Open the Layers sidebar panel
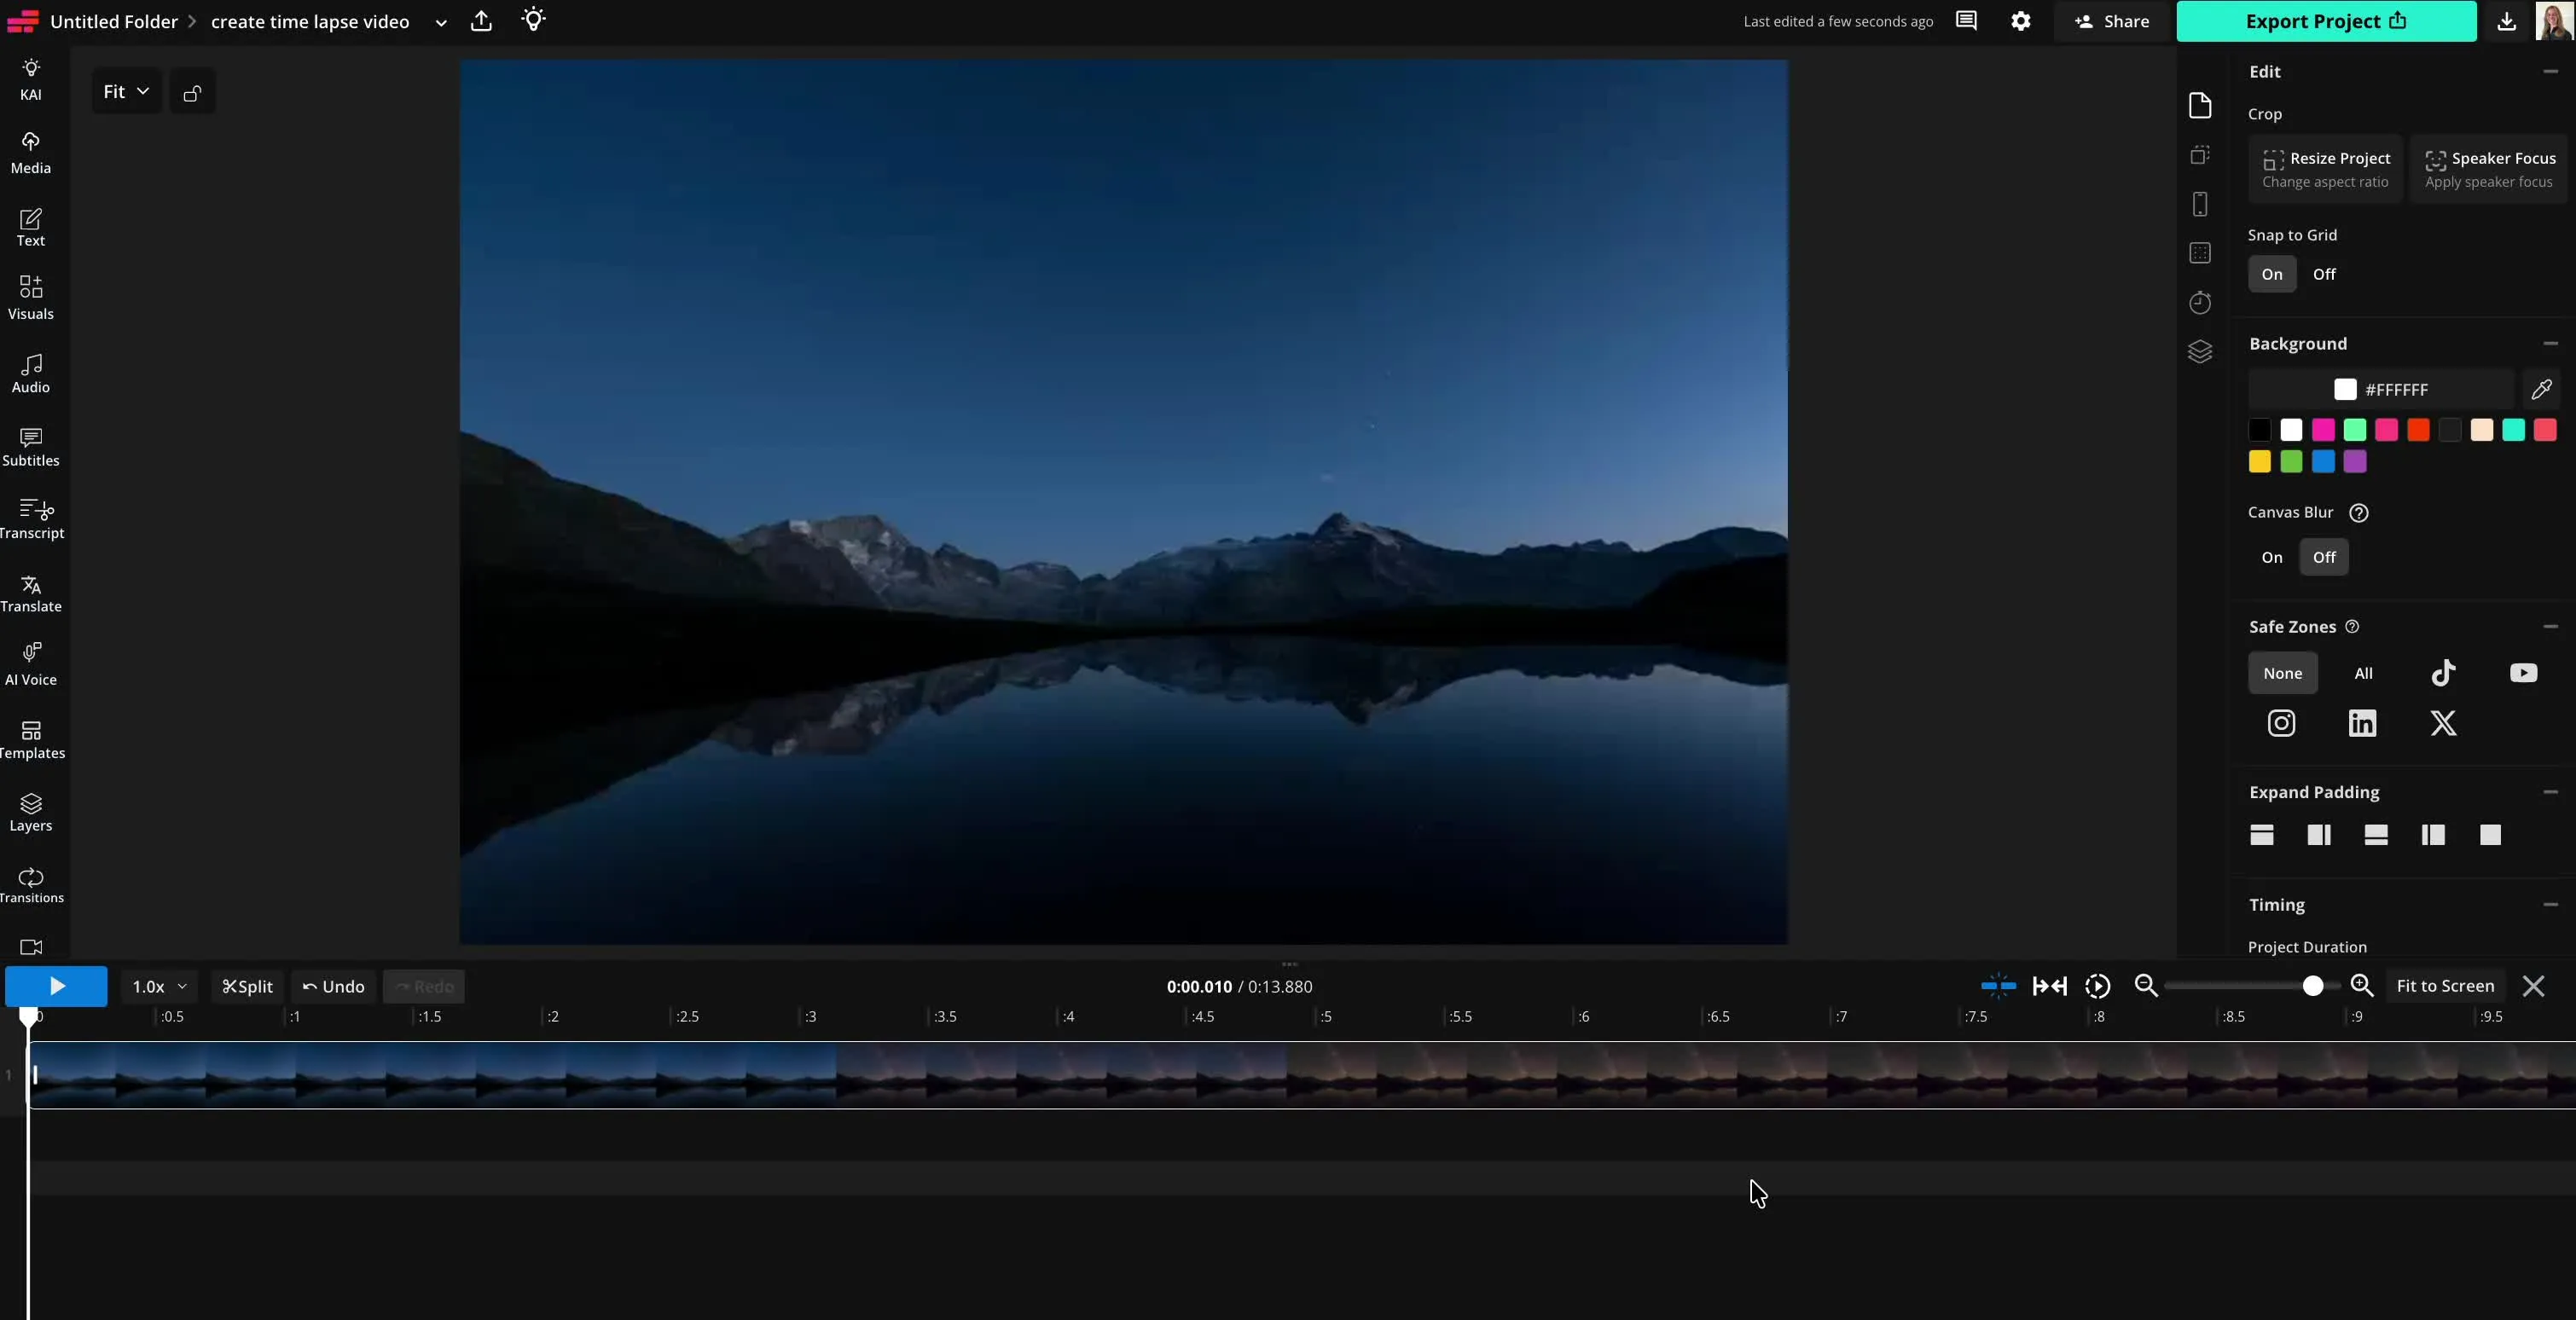The width and height of the screenshot is (2576, 1320). coord(31,813)
